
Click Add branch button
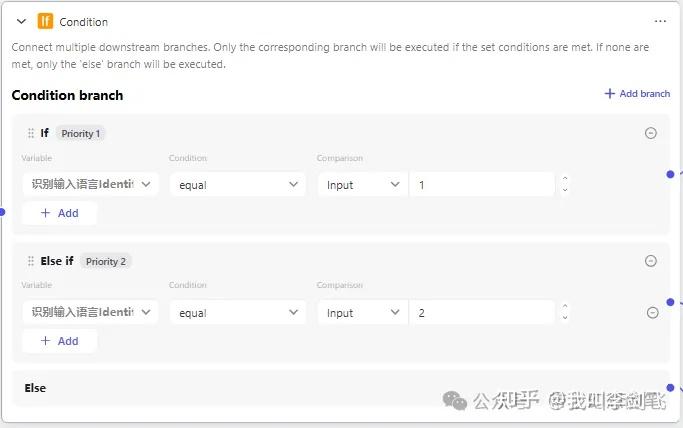[637, 94]
